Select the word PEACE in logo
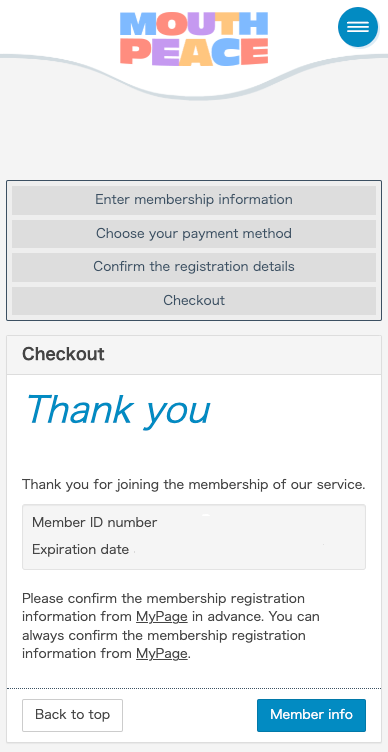 194,52
